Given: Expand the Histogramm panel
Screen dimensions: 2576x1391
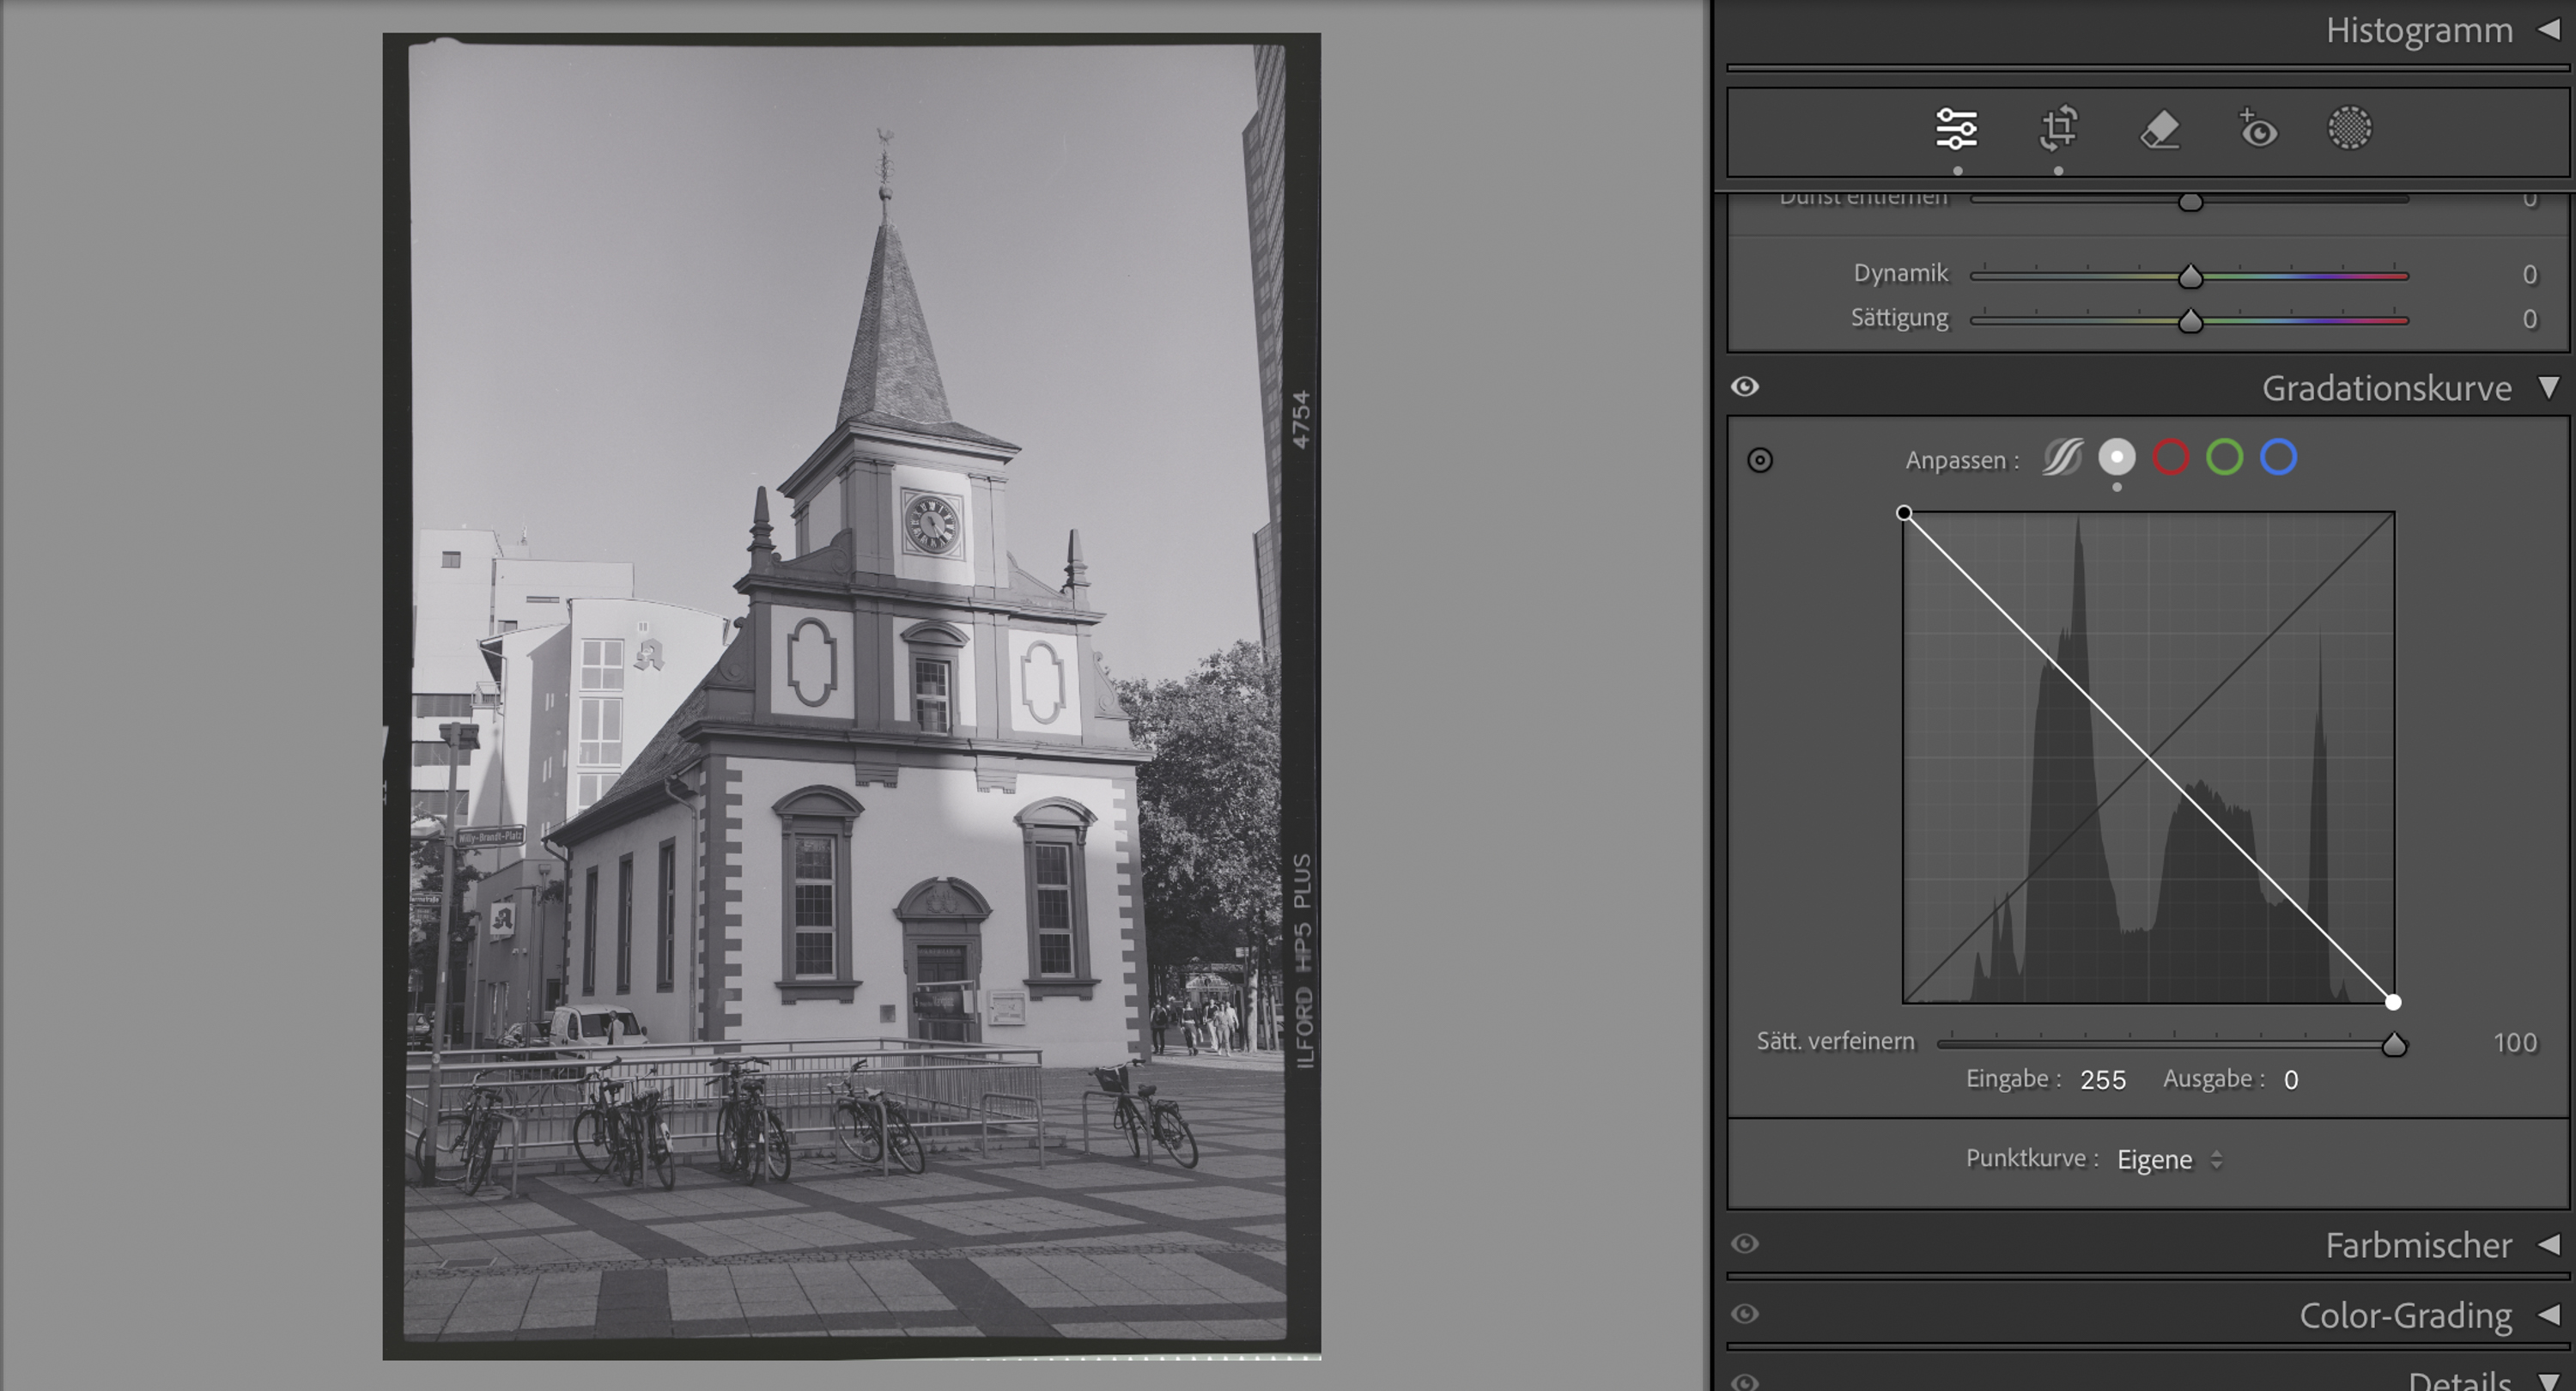Looking at the screenshot, I should 2548,30.
